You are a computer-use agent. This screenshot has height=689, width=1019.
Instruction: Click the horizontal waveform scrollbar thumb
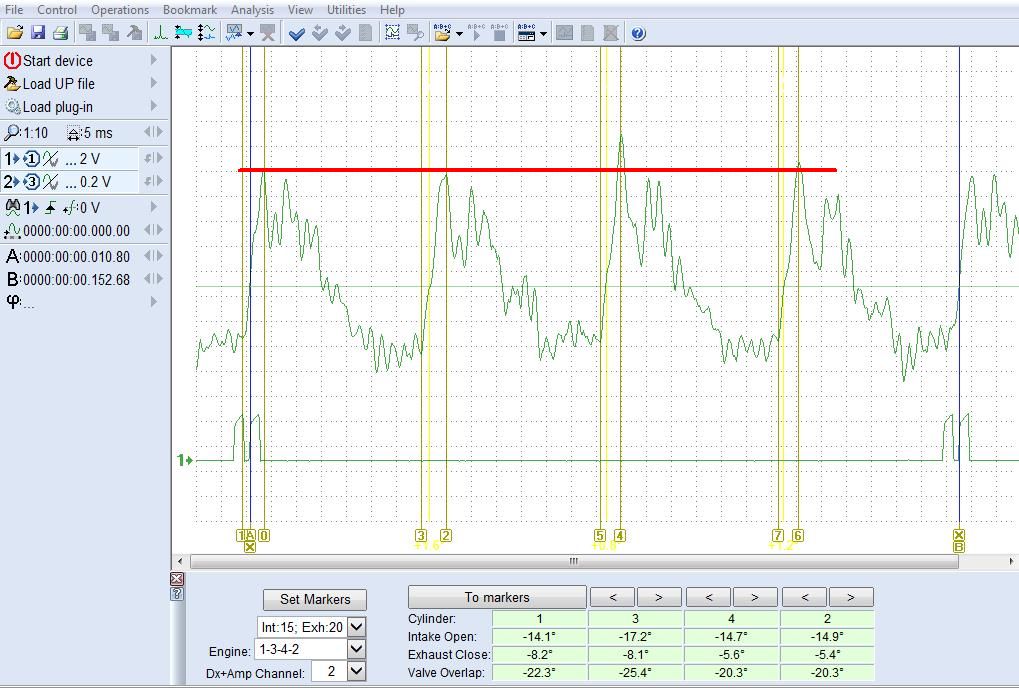(574, 561)
